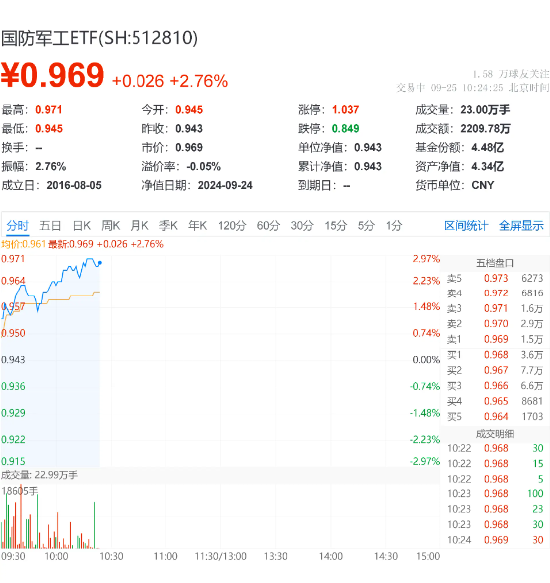Click the latest price dot on the intraday line

100,263
